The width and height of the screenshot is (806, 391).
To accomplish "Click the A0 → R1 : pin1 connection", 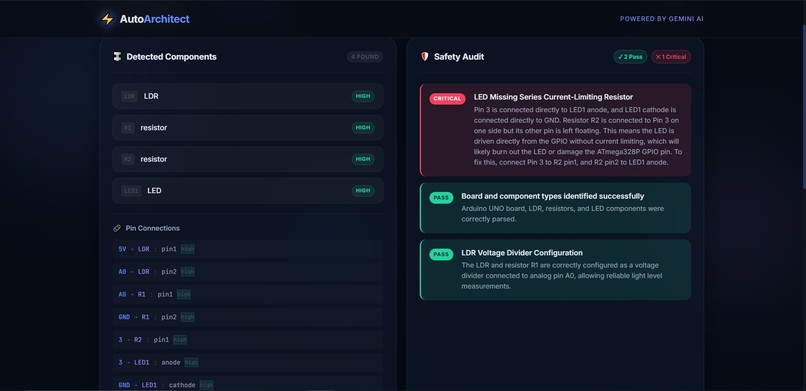I will pos(248,294).
